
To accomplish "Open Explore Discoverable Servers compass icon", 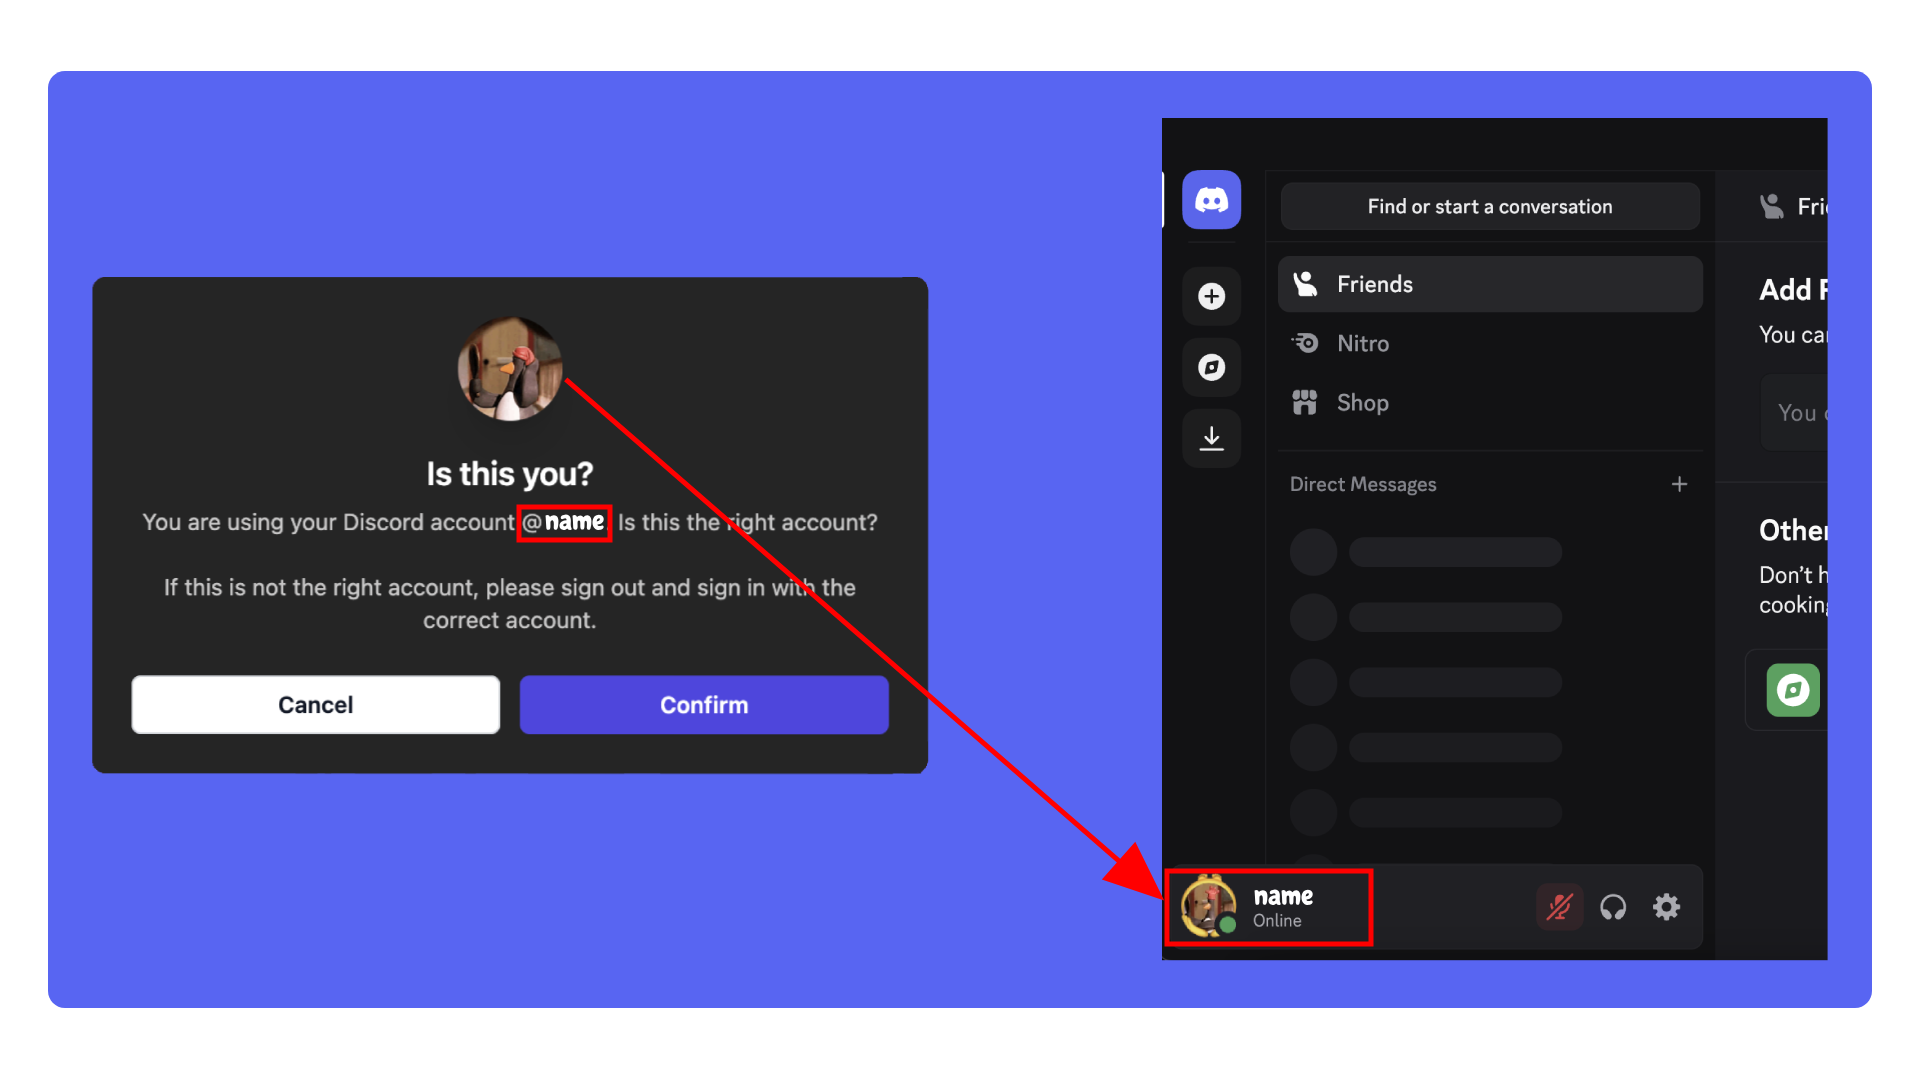I will (1211, 367).
